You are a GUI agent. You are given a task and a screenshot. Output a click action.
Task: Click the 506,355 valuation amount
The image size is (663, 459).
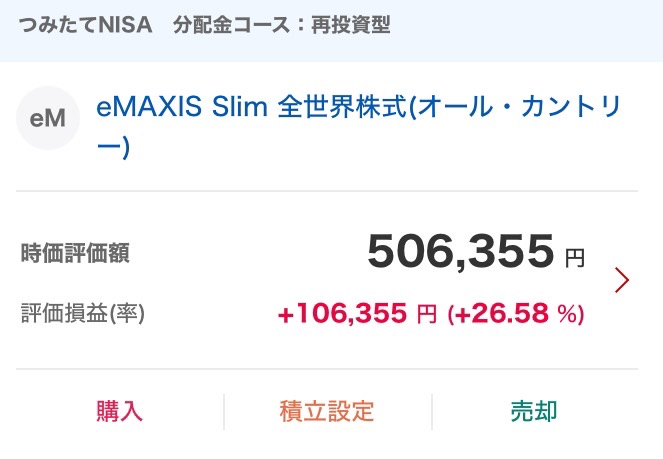coord(460,251)
